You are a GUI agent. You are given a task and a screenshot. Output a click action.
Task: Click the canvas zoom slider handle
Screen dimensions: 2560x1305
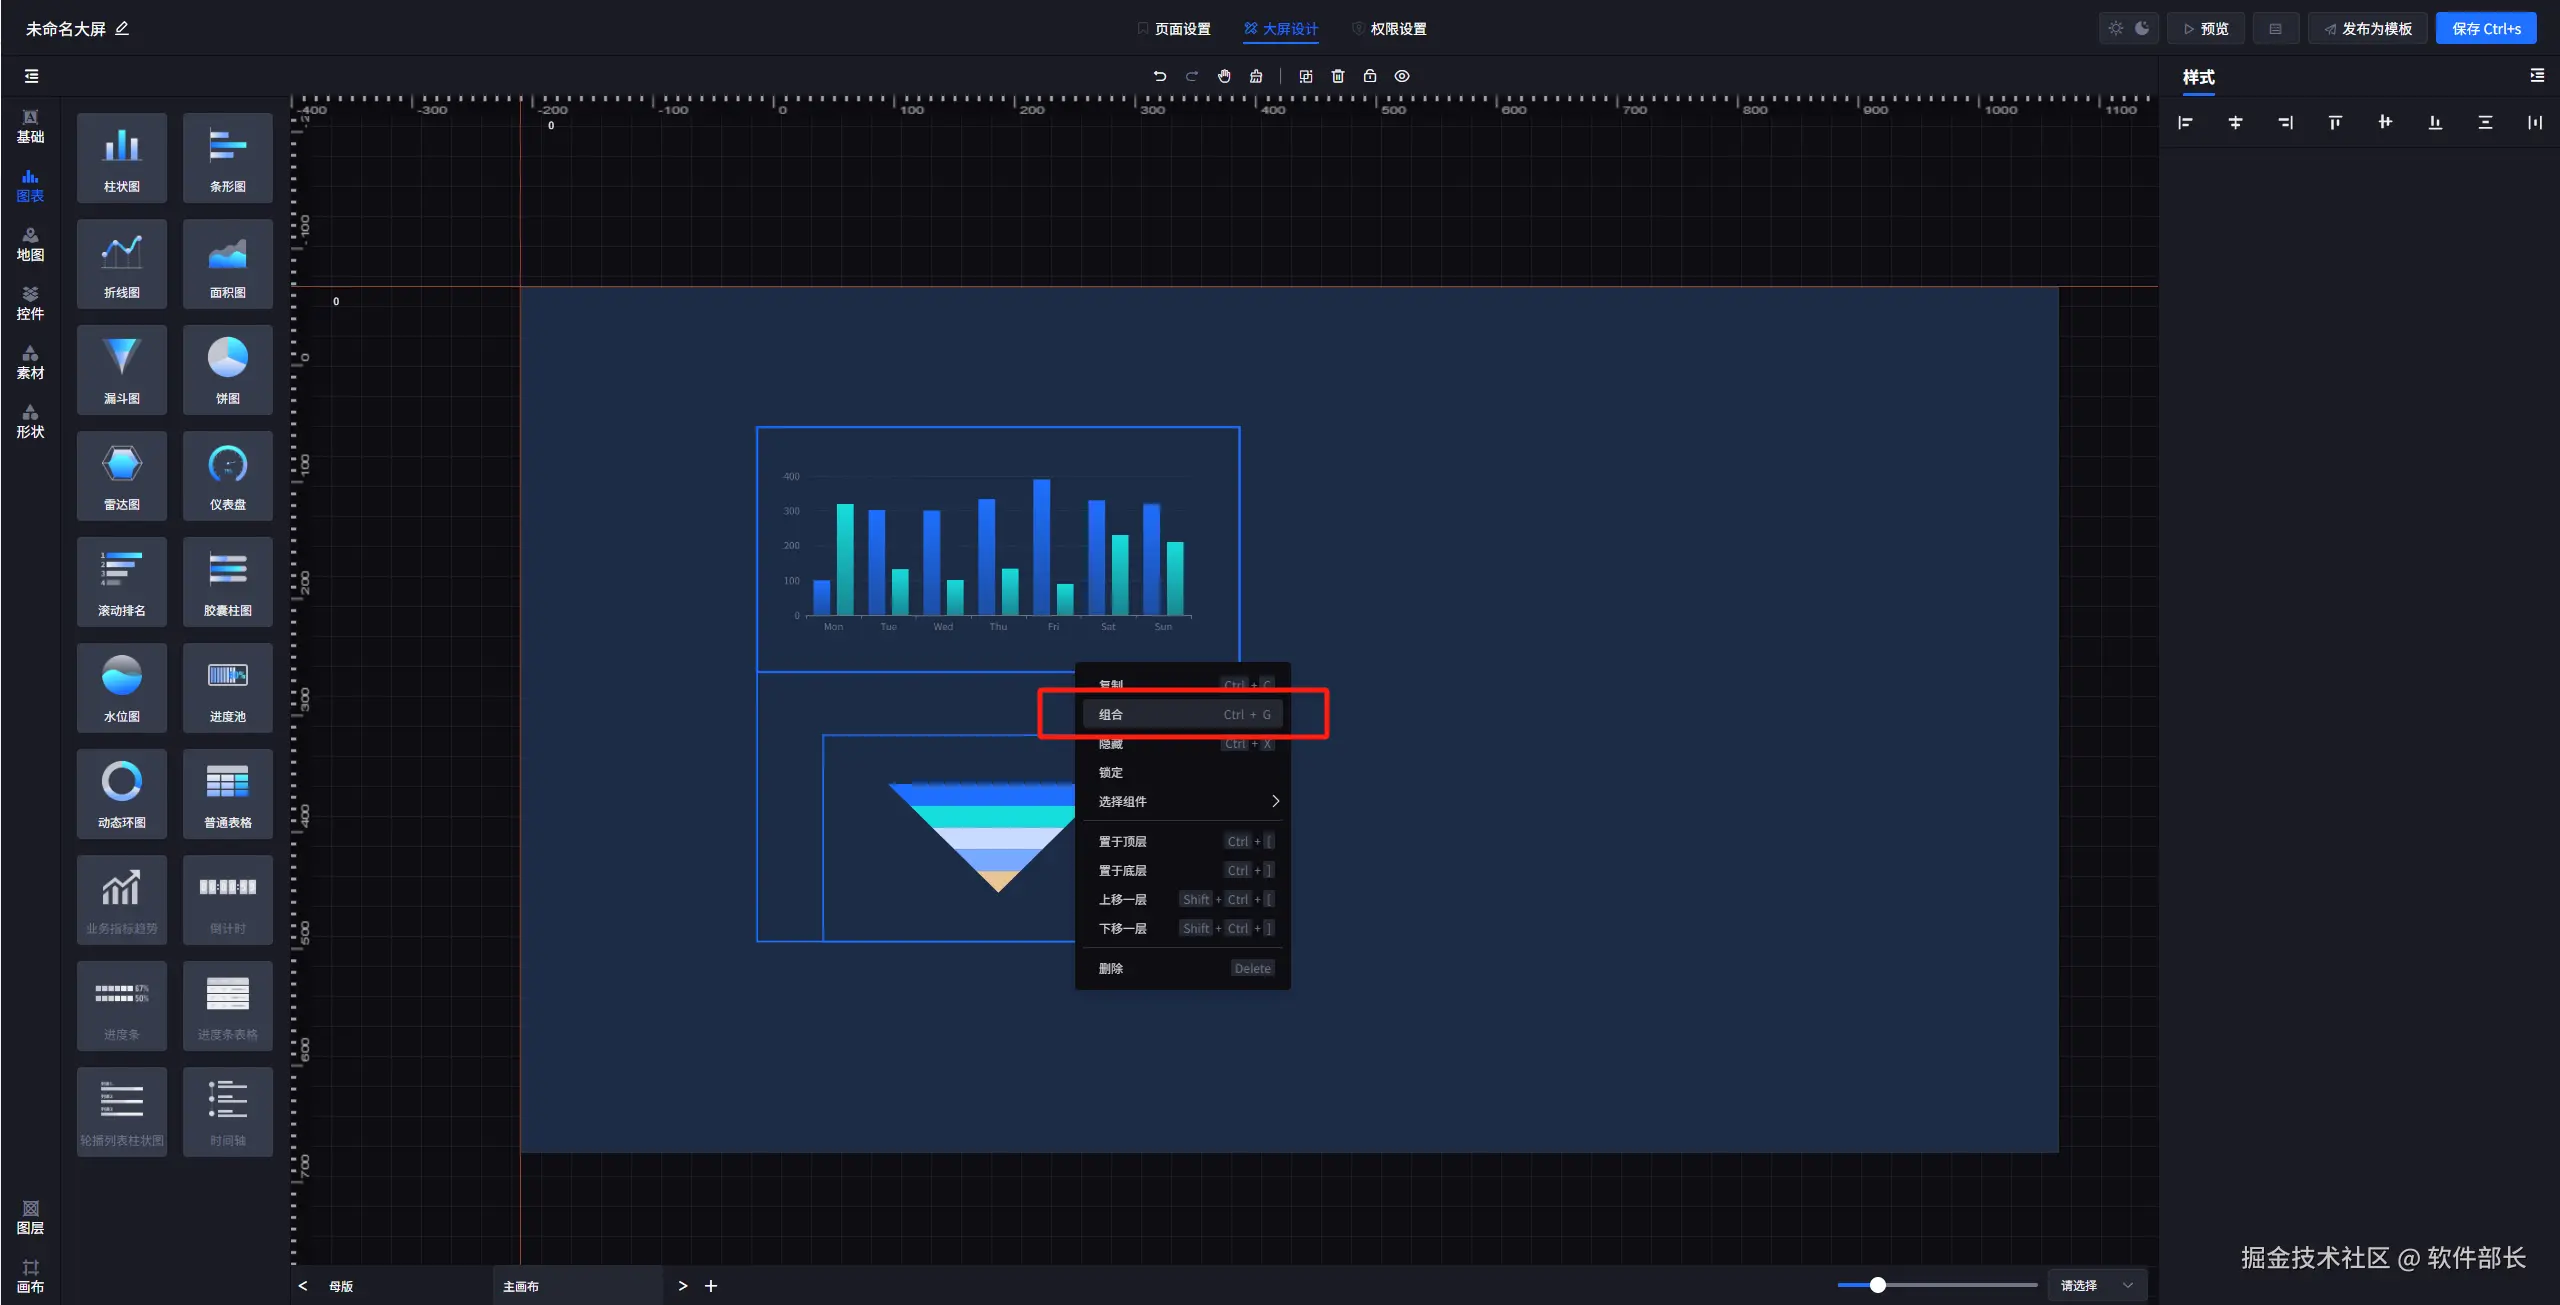1877,1285
